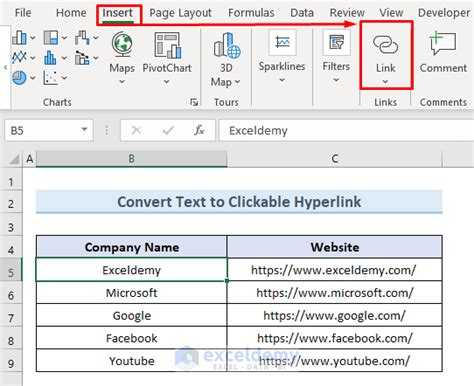This screenshot has height=386, width=474.
Task: Open Sparklines icon in the ribbon
Action: pos(282,42)
